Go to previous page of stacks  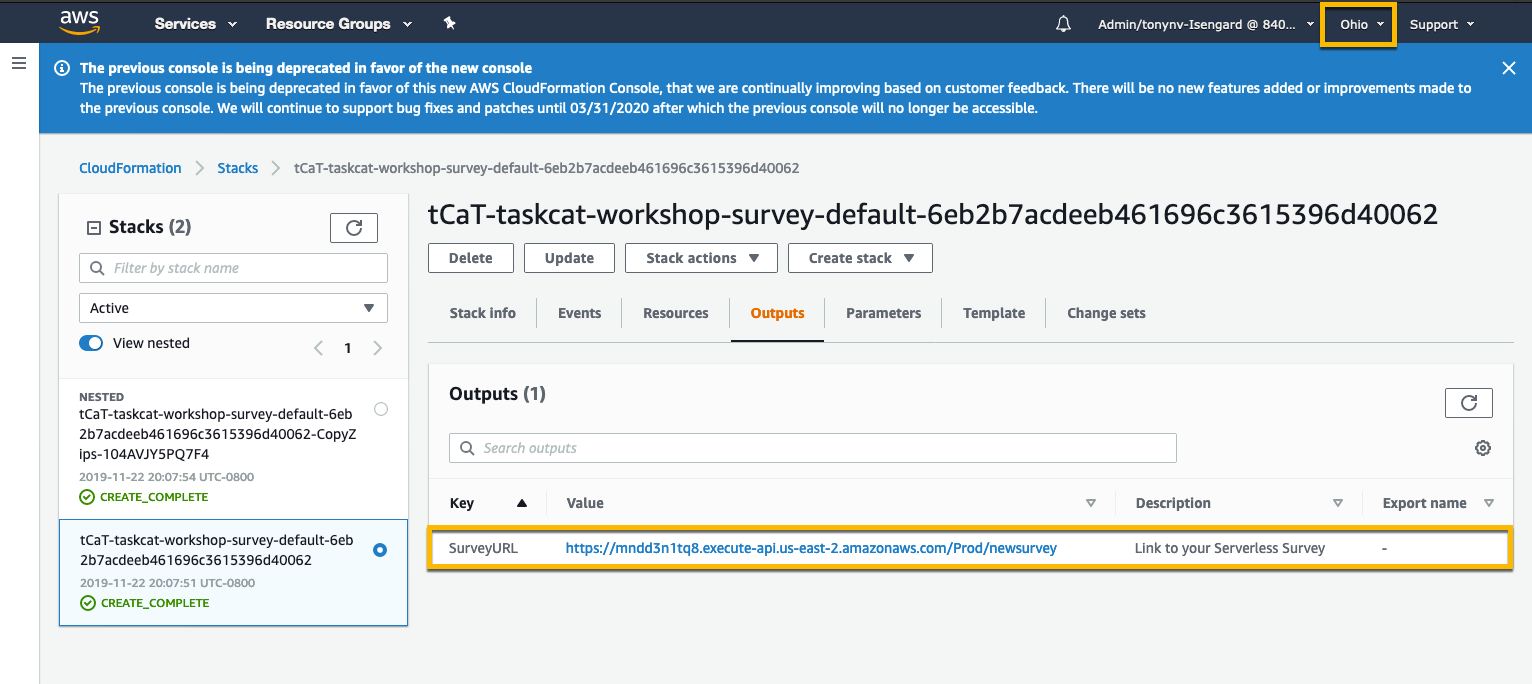click(x=318, y=348)
